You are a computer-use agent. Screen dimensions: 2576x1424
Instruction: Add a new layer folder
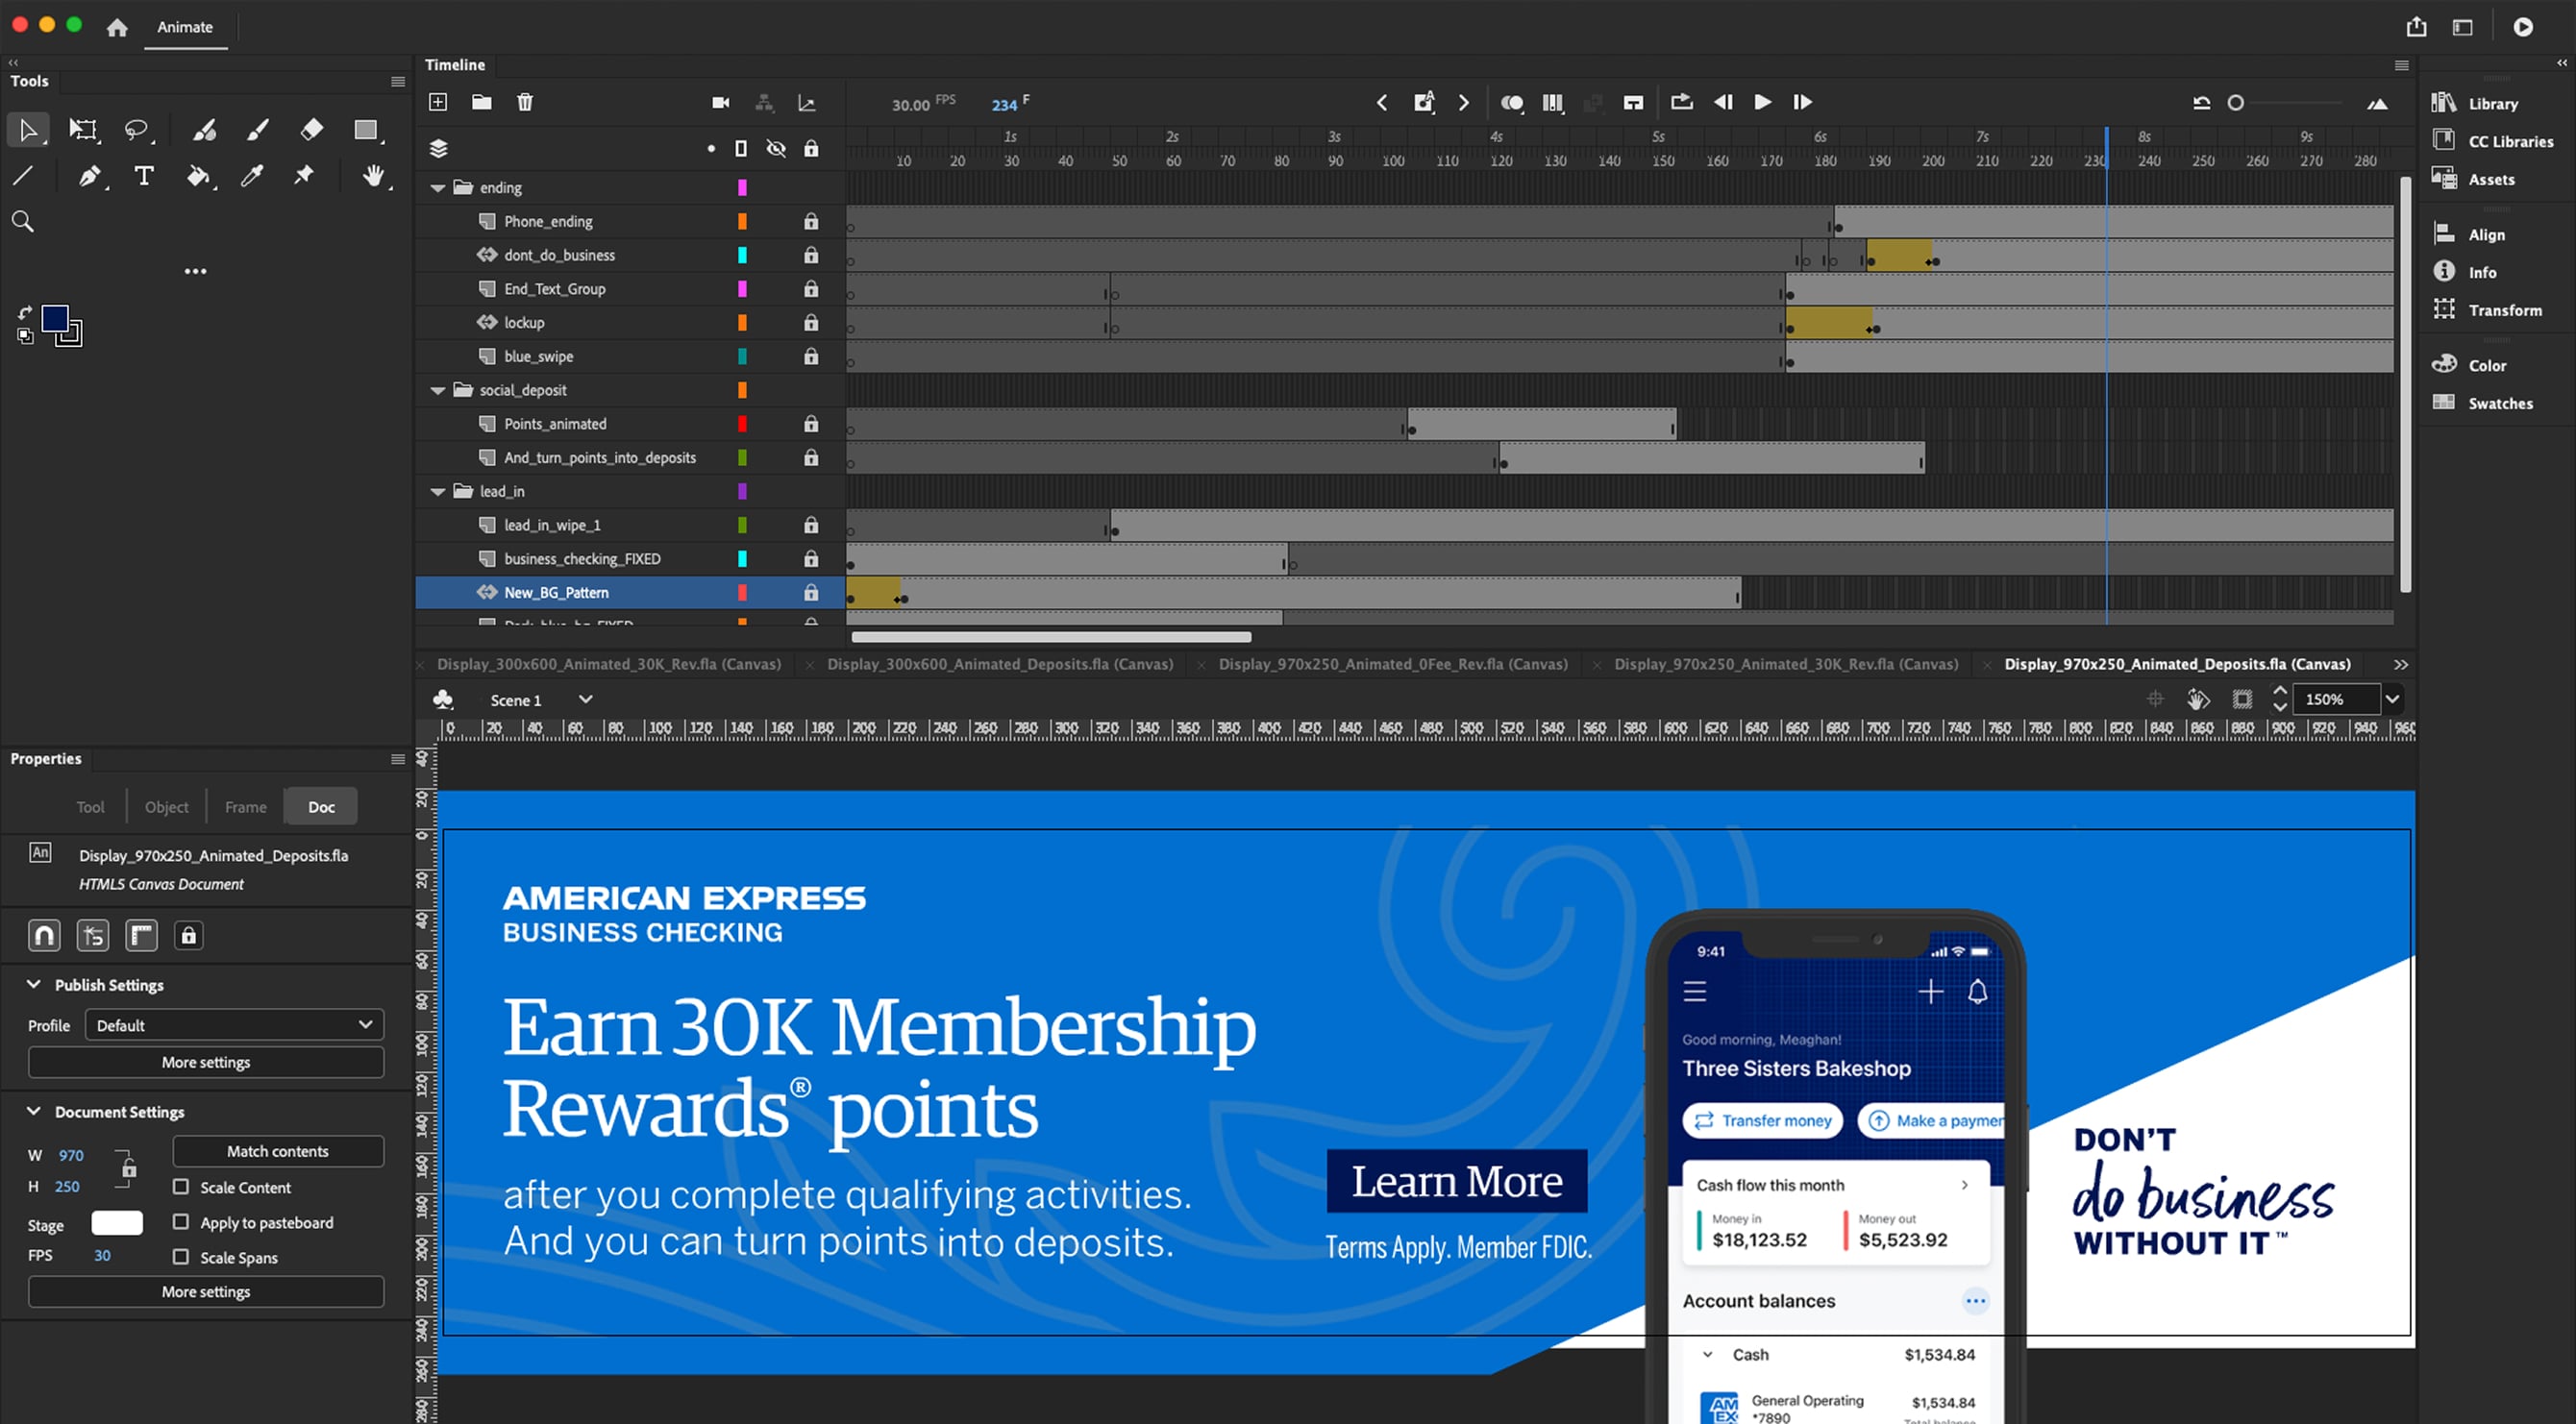coord(482,102)
